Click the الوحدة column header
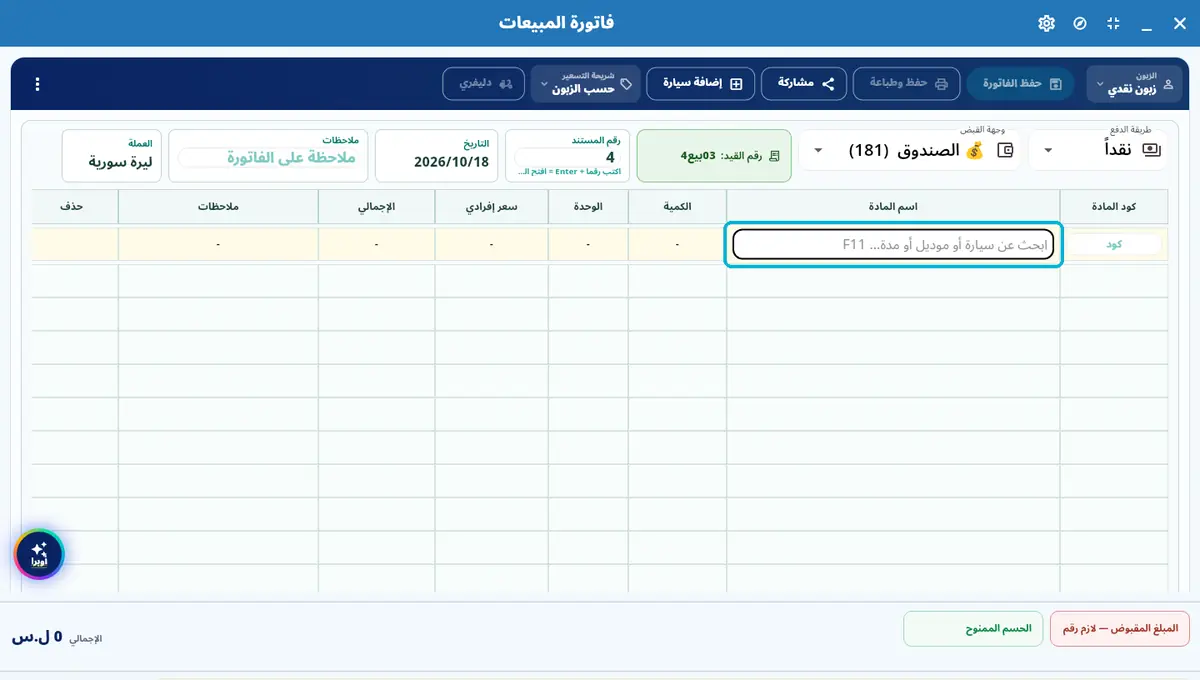This screenshot has height=680, width=1200. tap(588, 206)
